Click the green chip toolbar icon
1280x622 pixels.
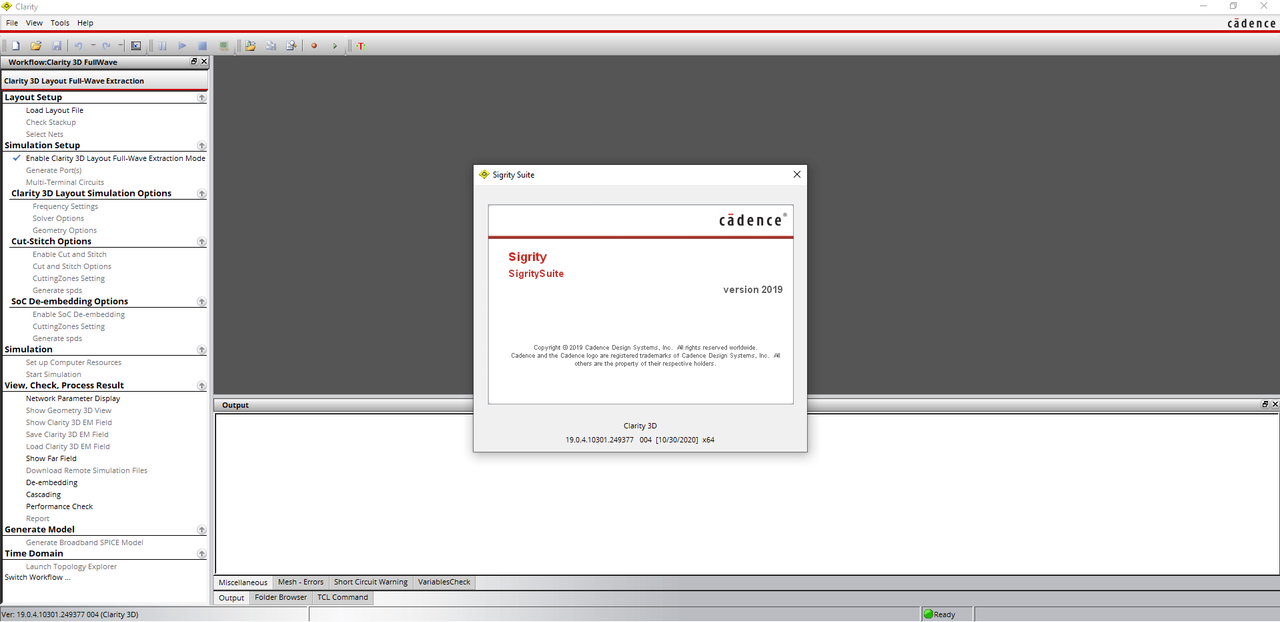pyautogui.click(x=224, y=46)
